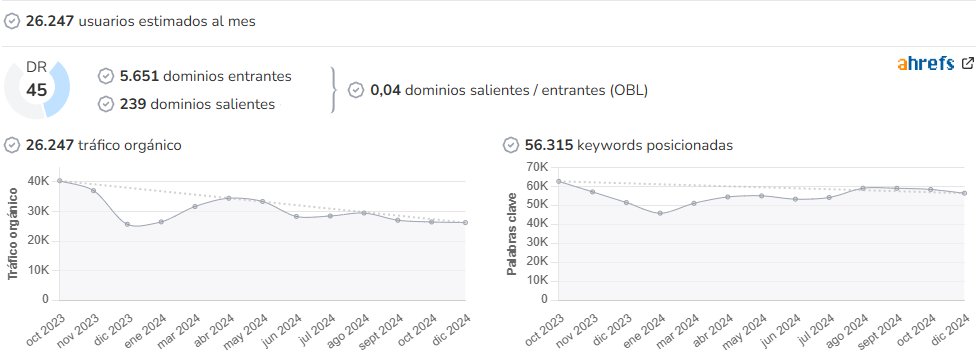Click the 40K label on traffic axis

click(x=38, y=181)
